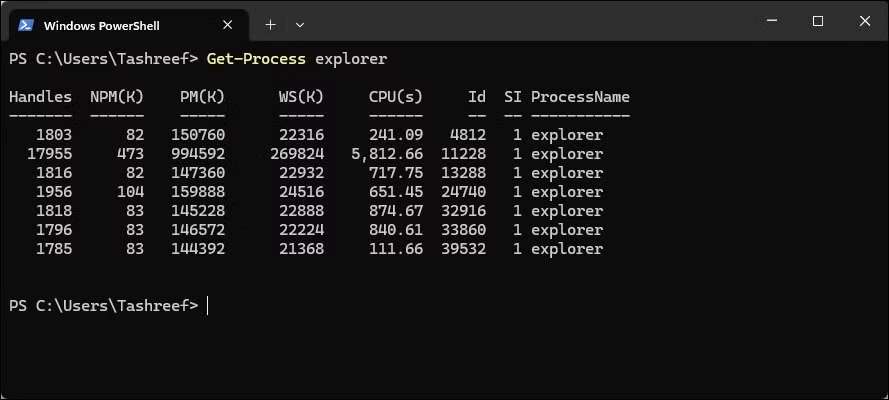Viewport: 889px width, 400px height.
Task: Click the Handles column header
Action: pyautogui.click(x=40, y=97)
